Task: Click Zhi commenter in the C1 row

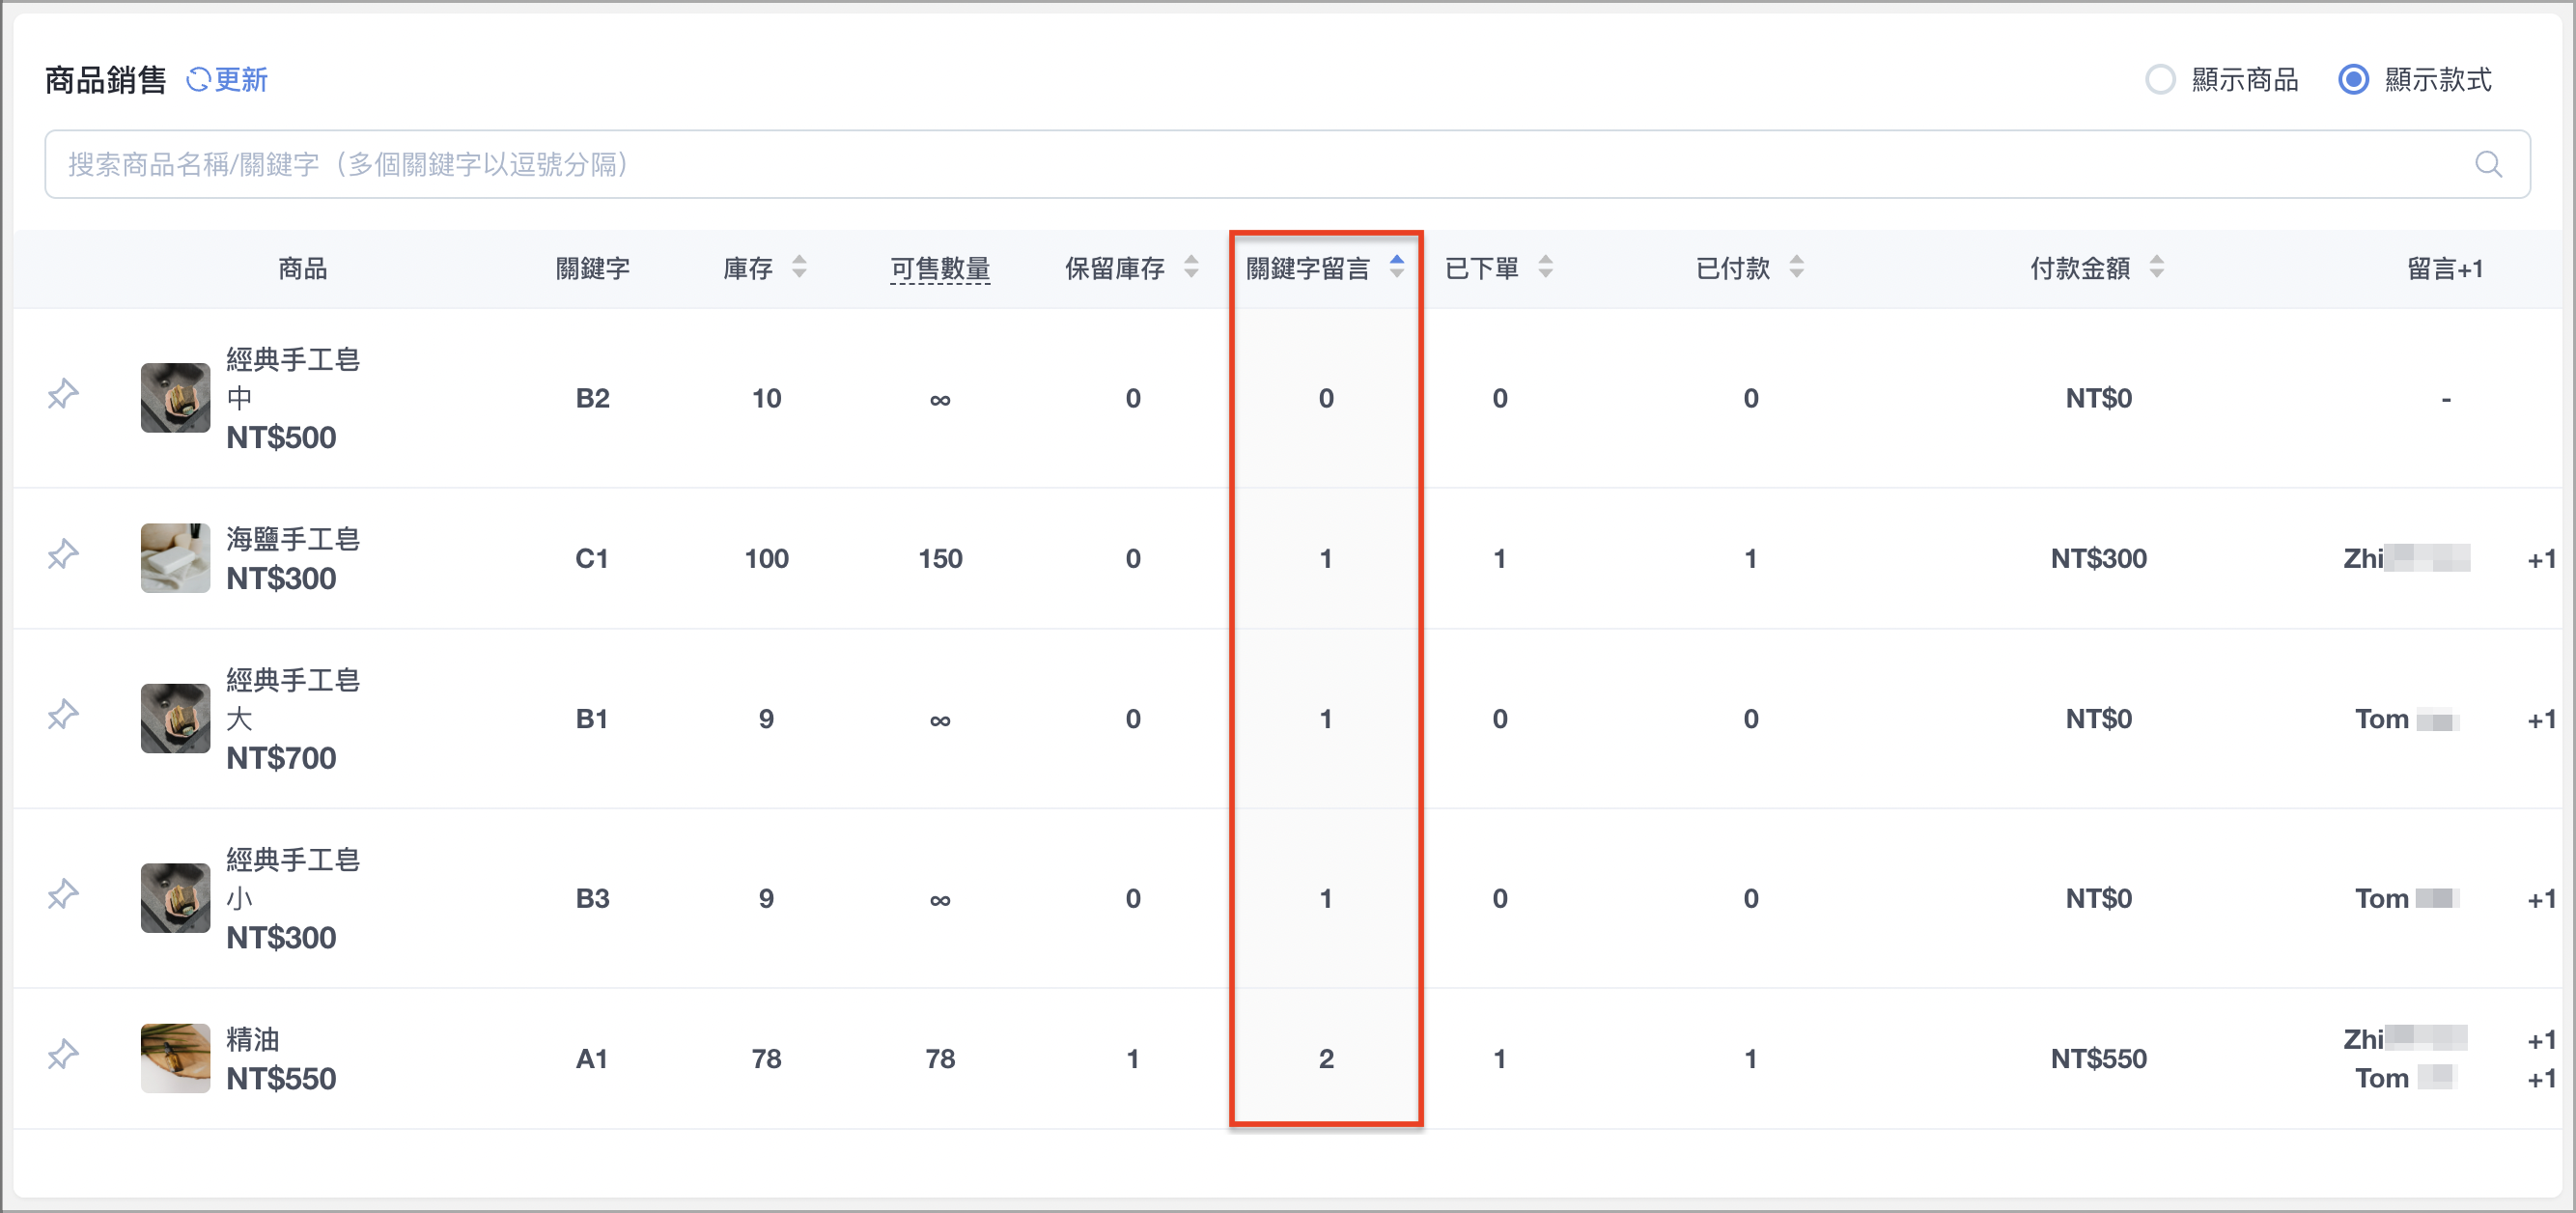Action: coord(2406,558)
